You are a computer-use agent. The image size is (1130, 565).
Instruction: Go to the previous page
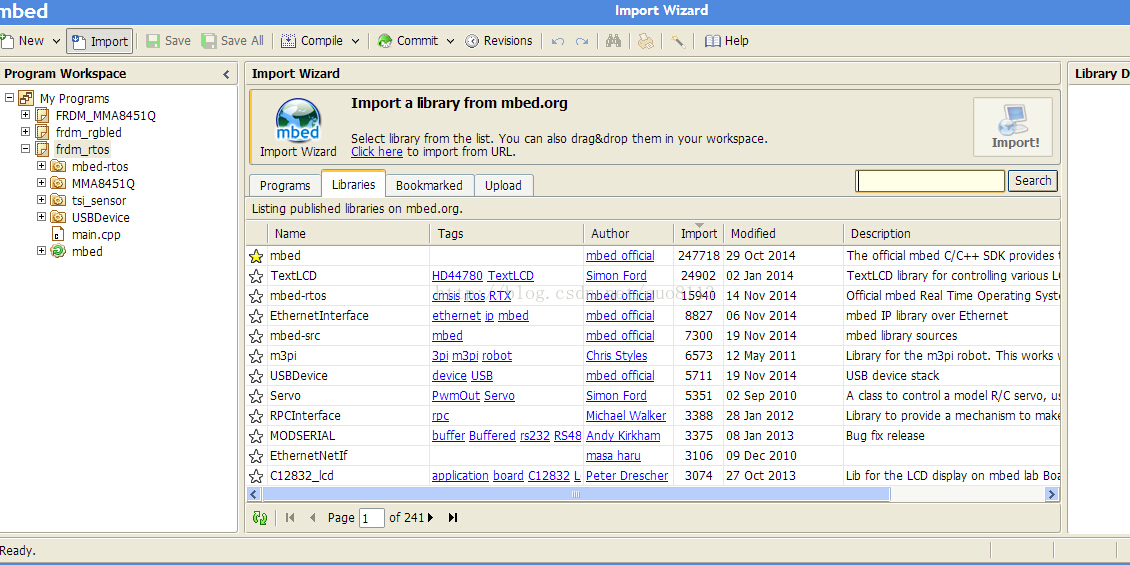pyautogui.click(x=312, y=517)
